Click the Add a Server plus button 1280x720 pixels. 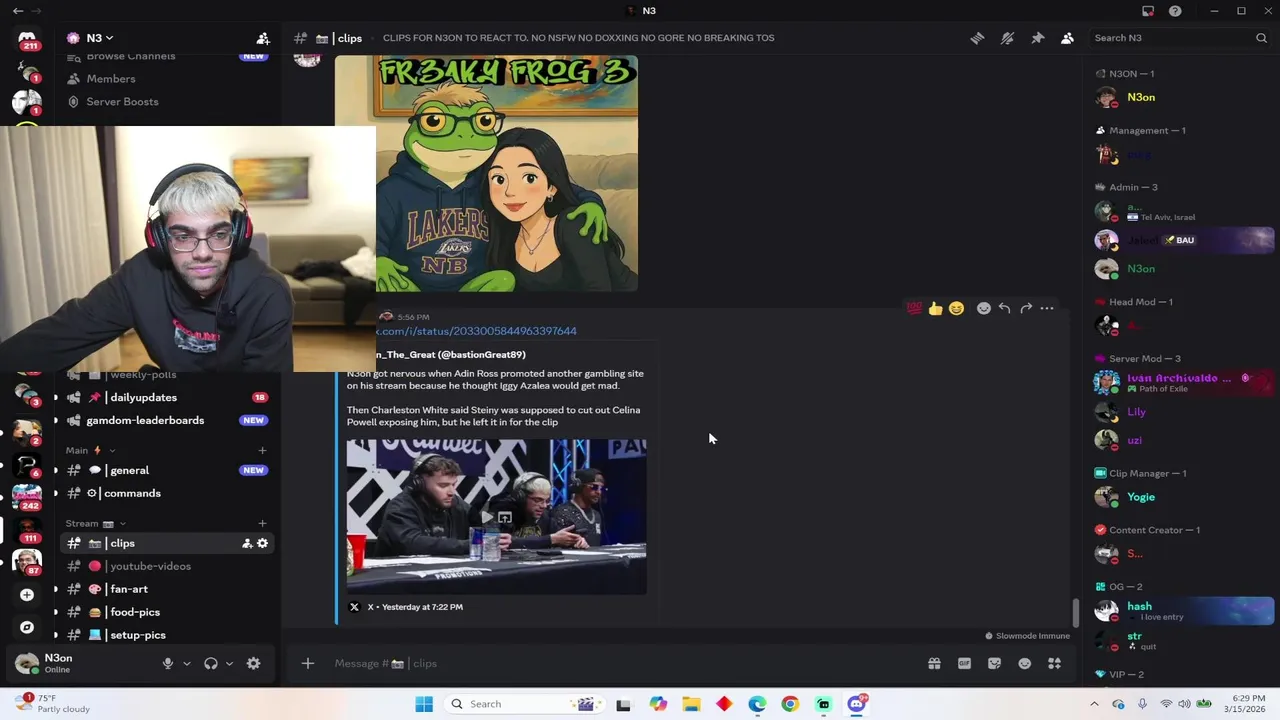click(x=27, y=595)
